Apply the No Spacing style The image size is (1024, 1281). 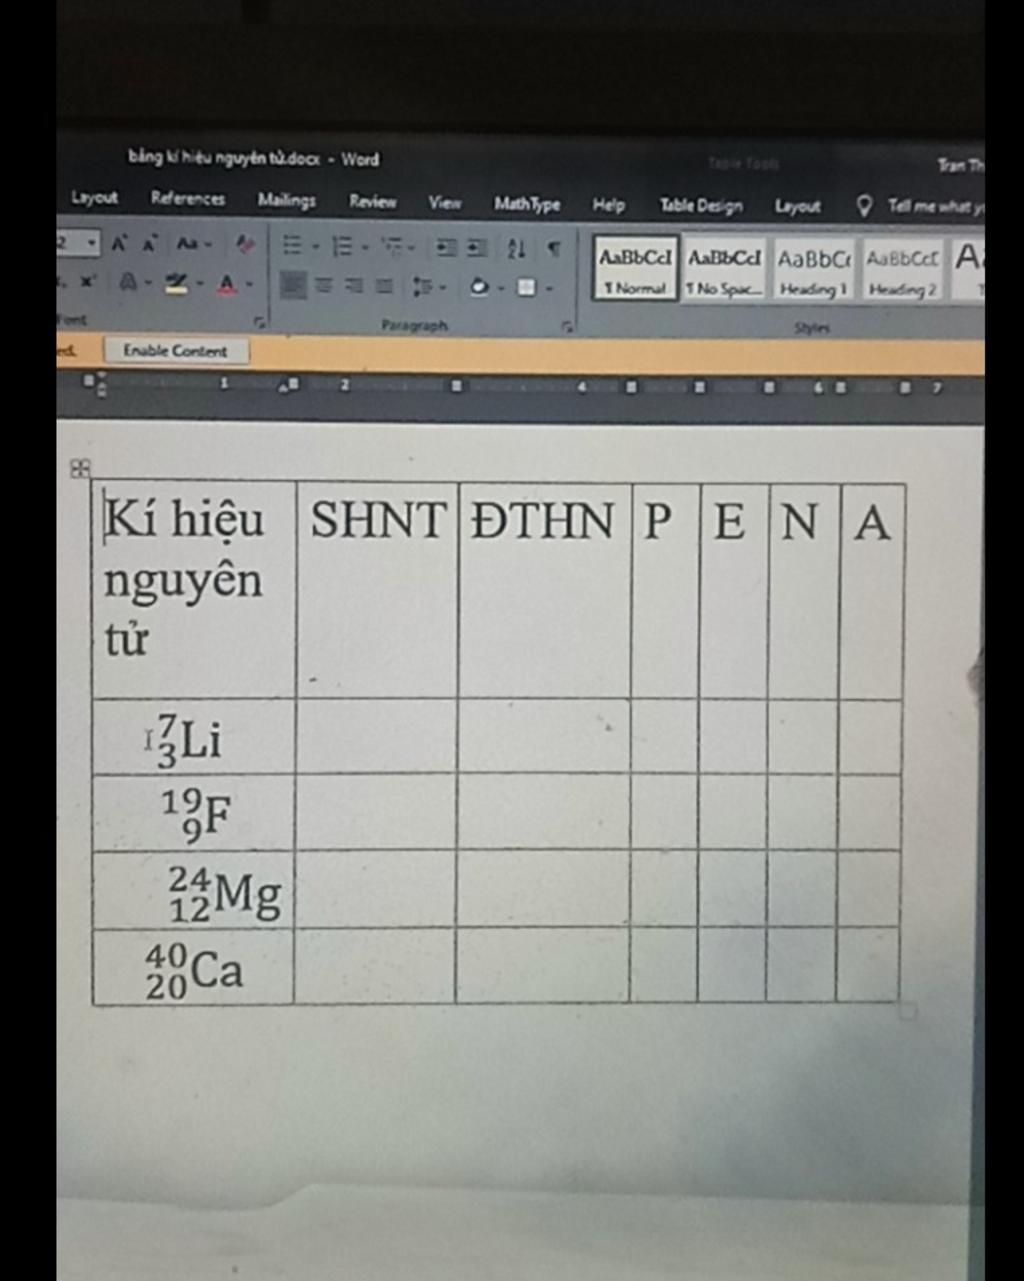click(724, 269)
